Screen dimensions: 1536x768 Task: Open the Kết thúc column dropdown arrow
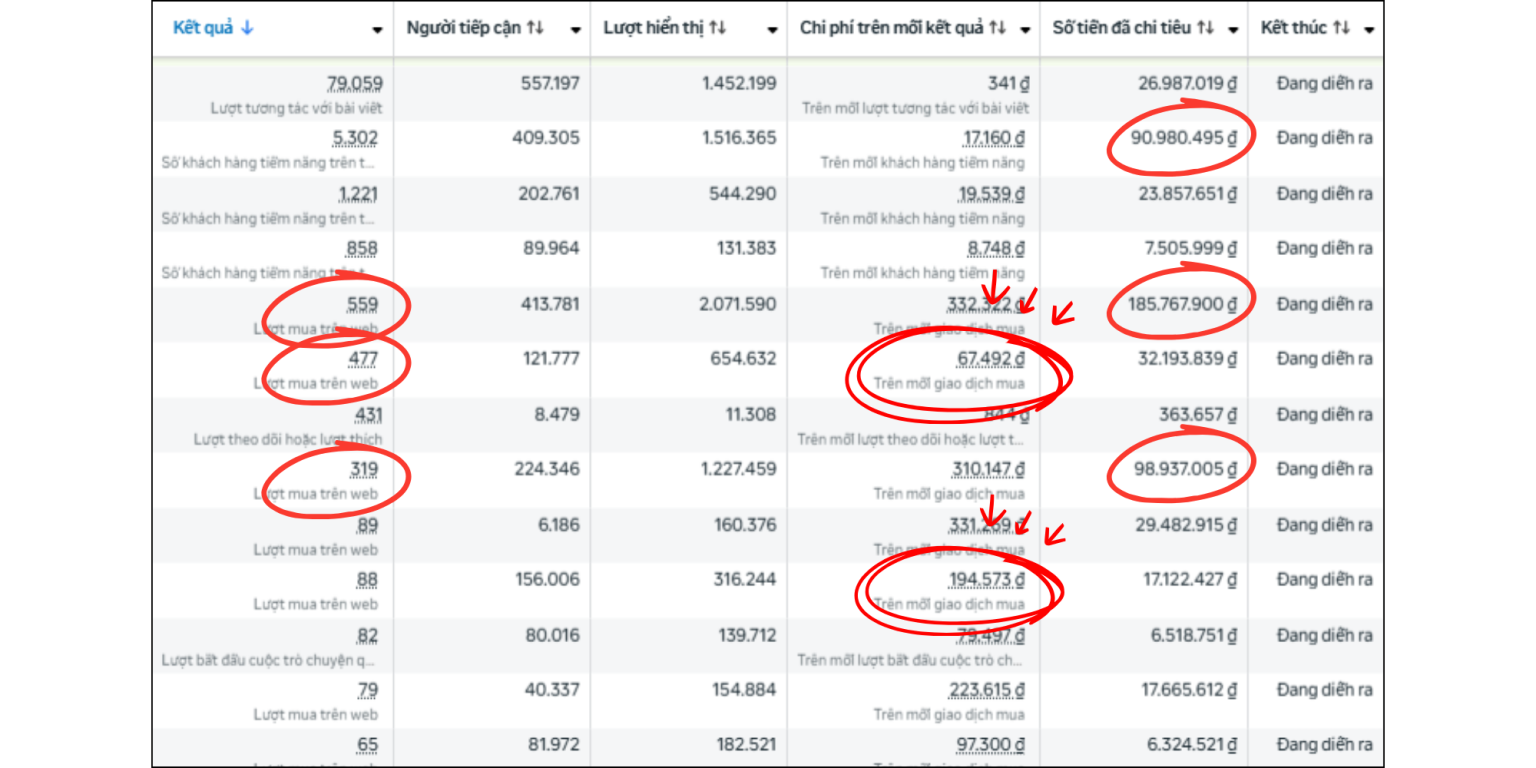[x=1368, y=30]
